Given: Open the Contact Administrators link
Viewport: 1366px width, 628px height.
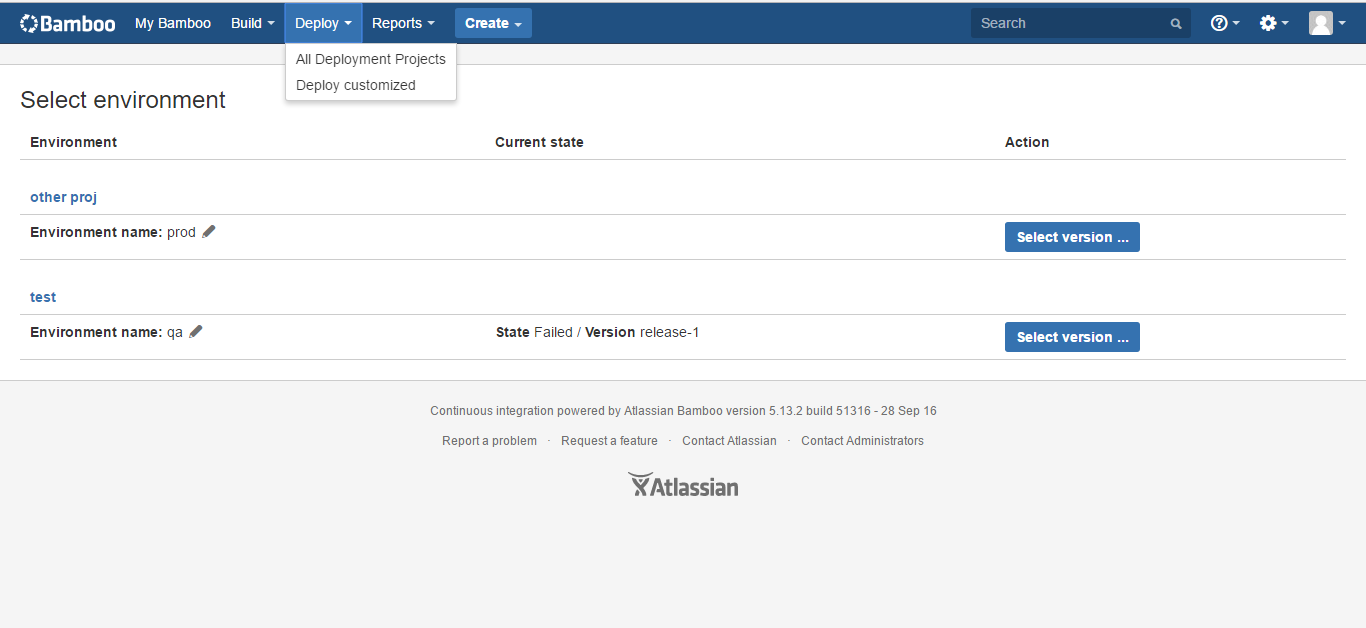Looking at the screenshot, I should (x=862, y=441).
